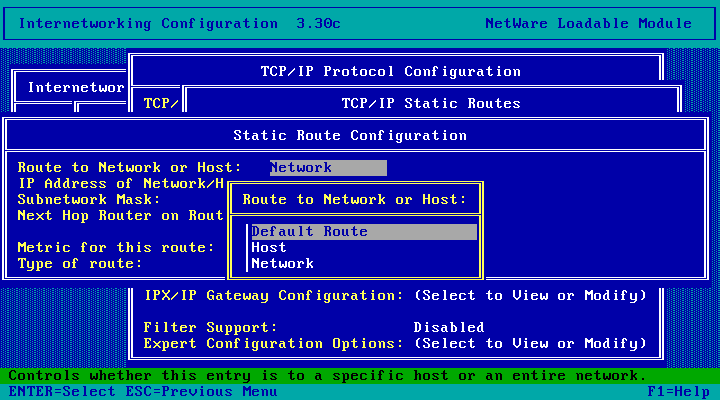Click the 'ENTER=Select' key hint
The width and height of the screenshot is (720, 400).
tap(62, 392)
